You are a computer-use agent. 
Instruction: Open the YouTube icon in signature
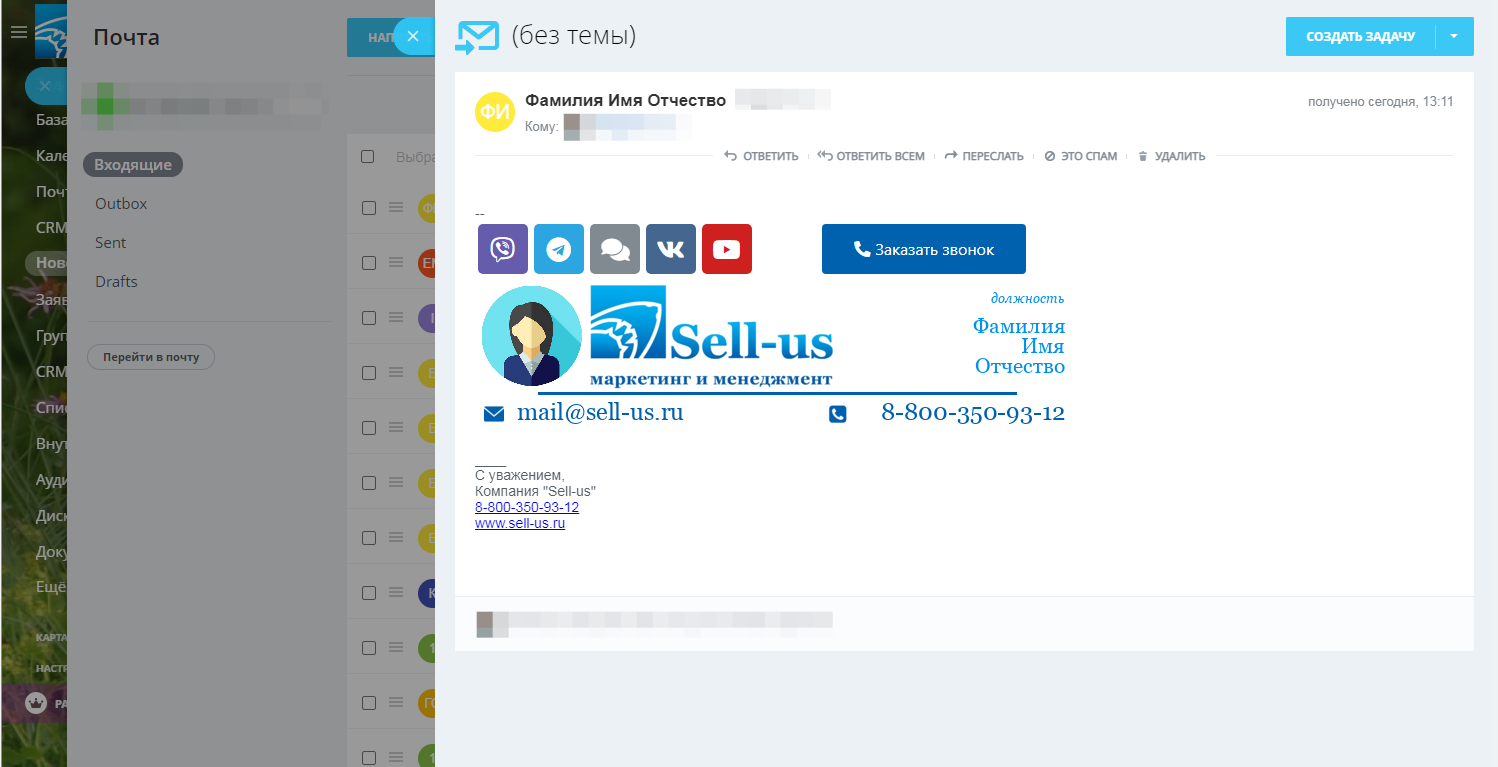click(727, 249)
